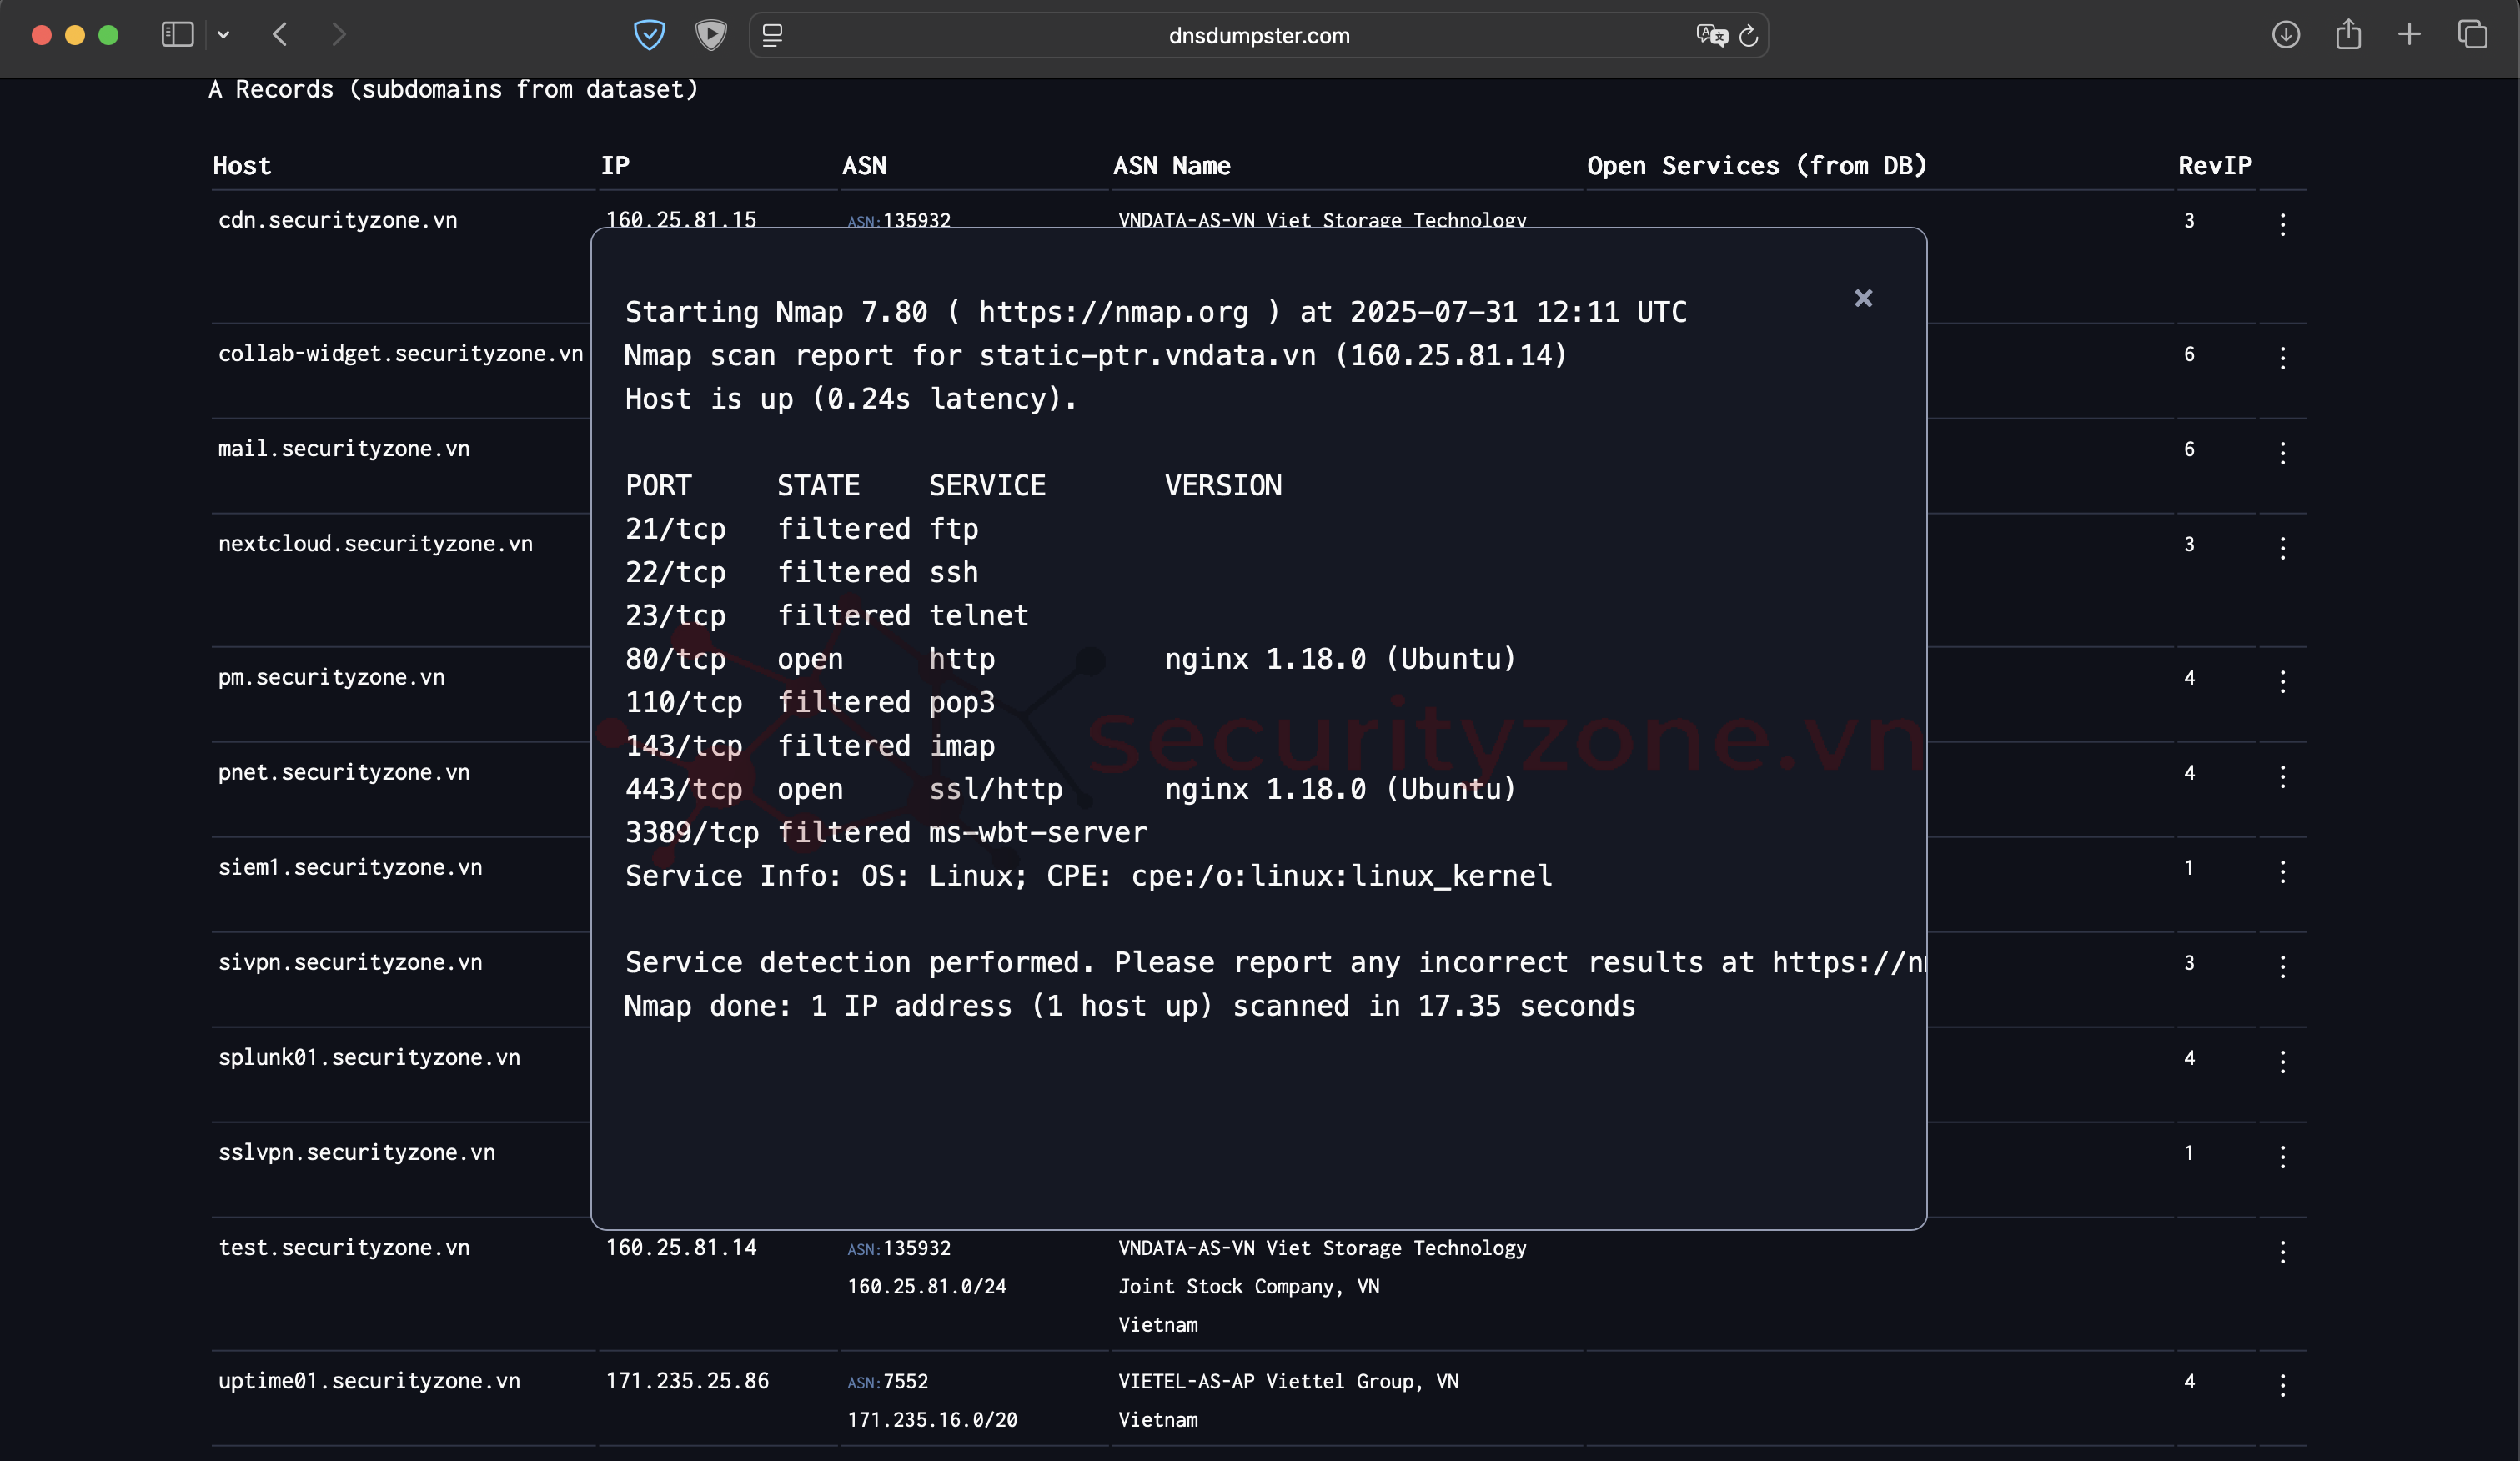Select the pnet.securityzone.vn host
Screen dimensions: 2520x1461
pos(344,772)
